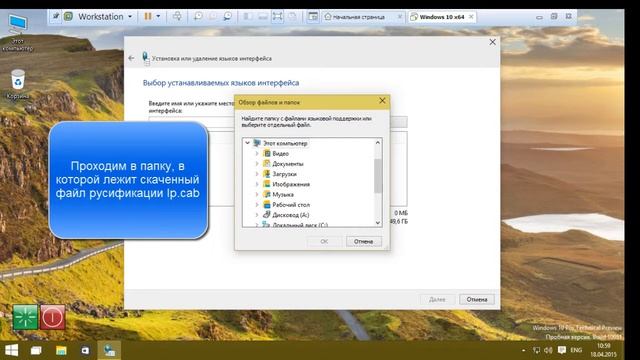This screenshot has height=360, width=640.
Task: Open the Store icon on the taskbar
Action: [85, 350]
